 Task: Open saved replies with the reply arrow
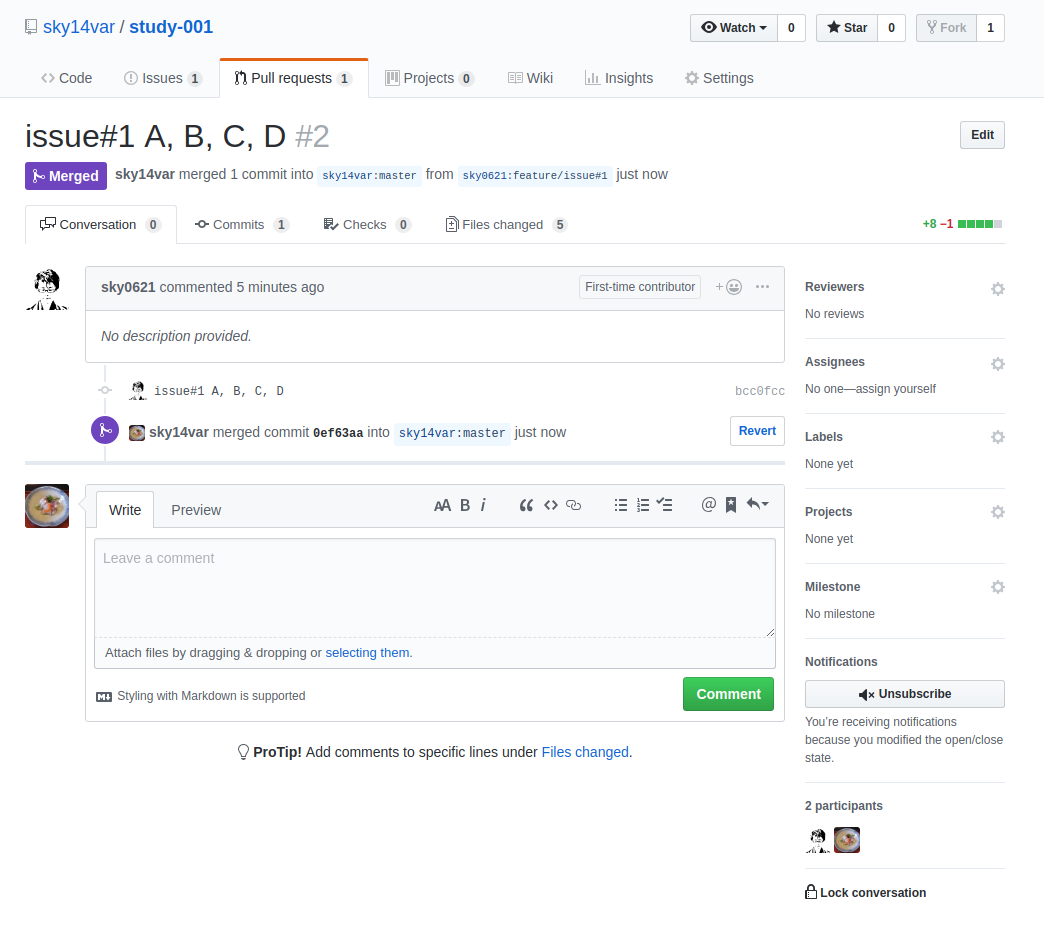[x=757, y=504]
